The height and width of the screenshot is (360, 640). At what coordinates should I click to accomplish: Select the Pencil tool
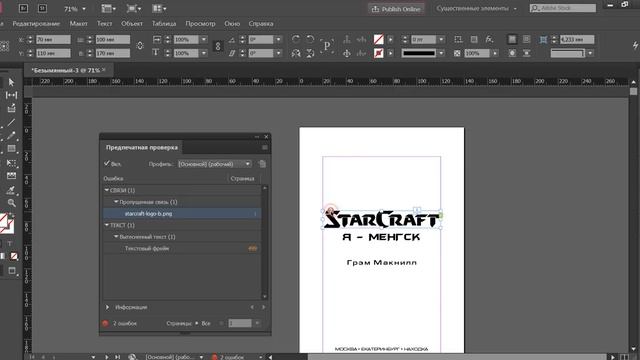point(11,135)
